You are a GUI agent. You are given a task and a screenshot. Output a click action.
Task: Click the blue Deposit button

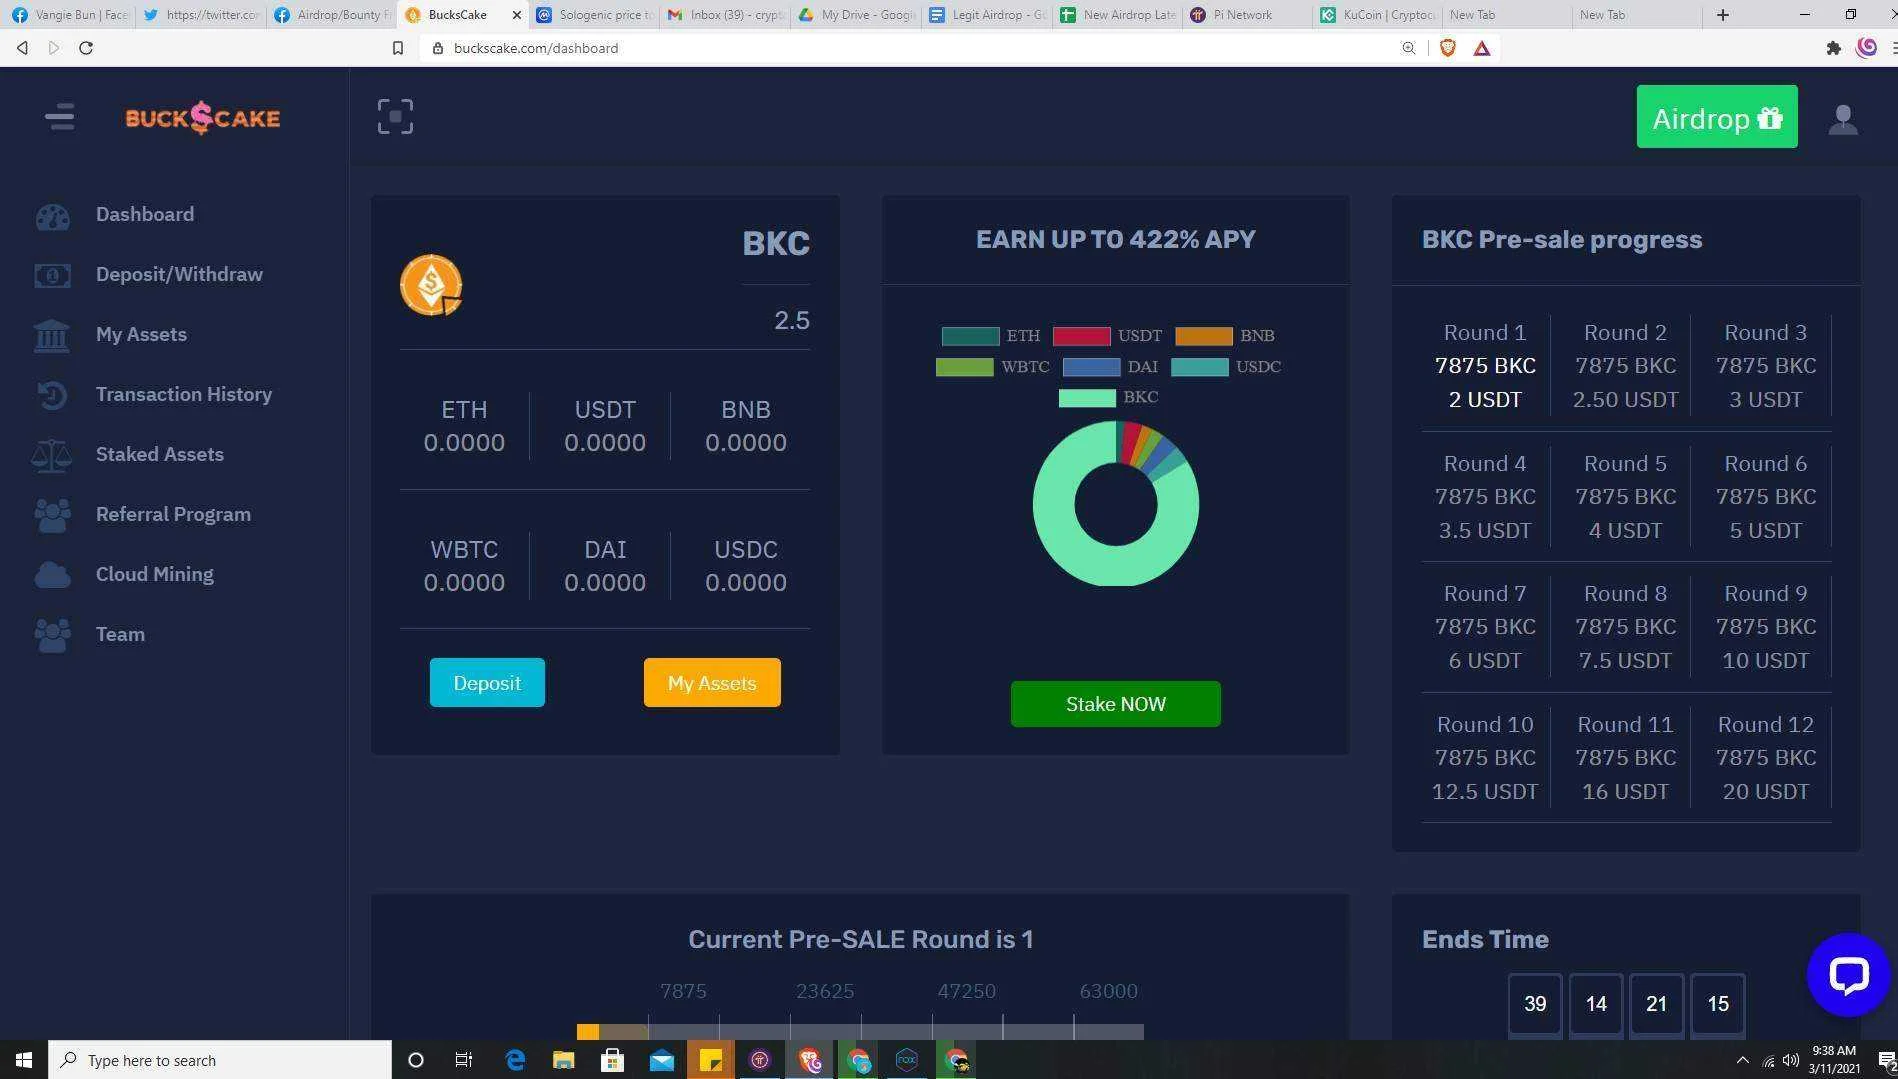pyautogui.click(x=487, y=683)
